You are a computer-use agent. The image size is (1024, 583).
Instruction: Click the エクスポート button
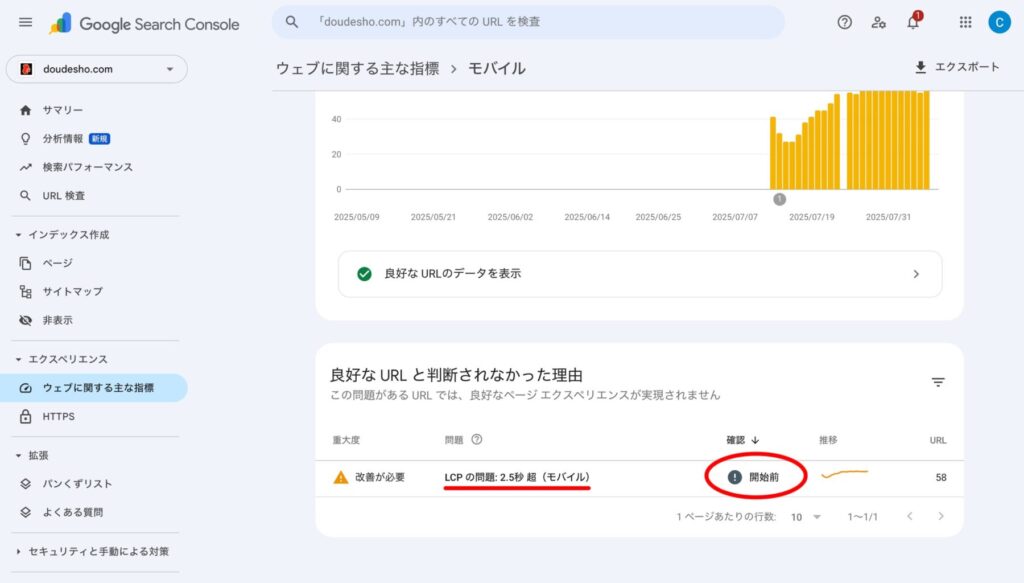[956, 67]
